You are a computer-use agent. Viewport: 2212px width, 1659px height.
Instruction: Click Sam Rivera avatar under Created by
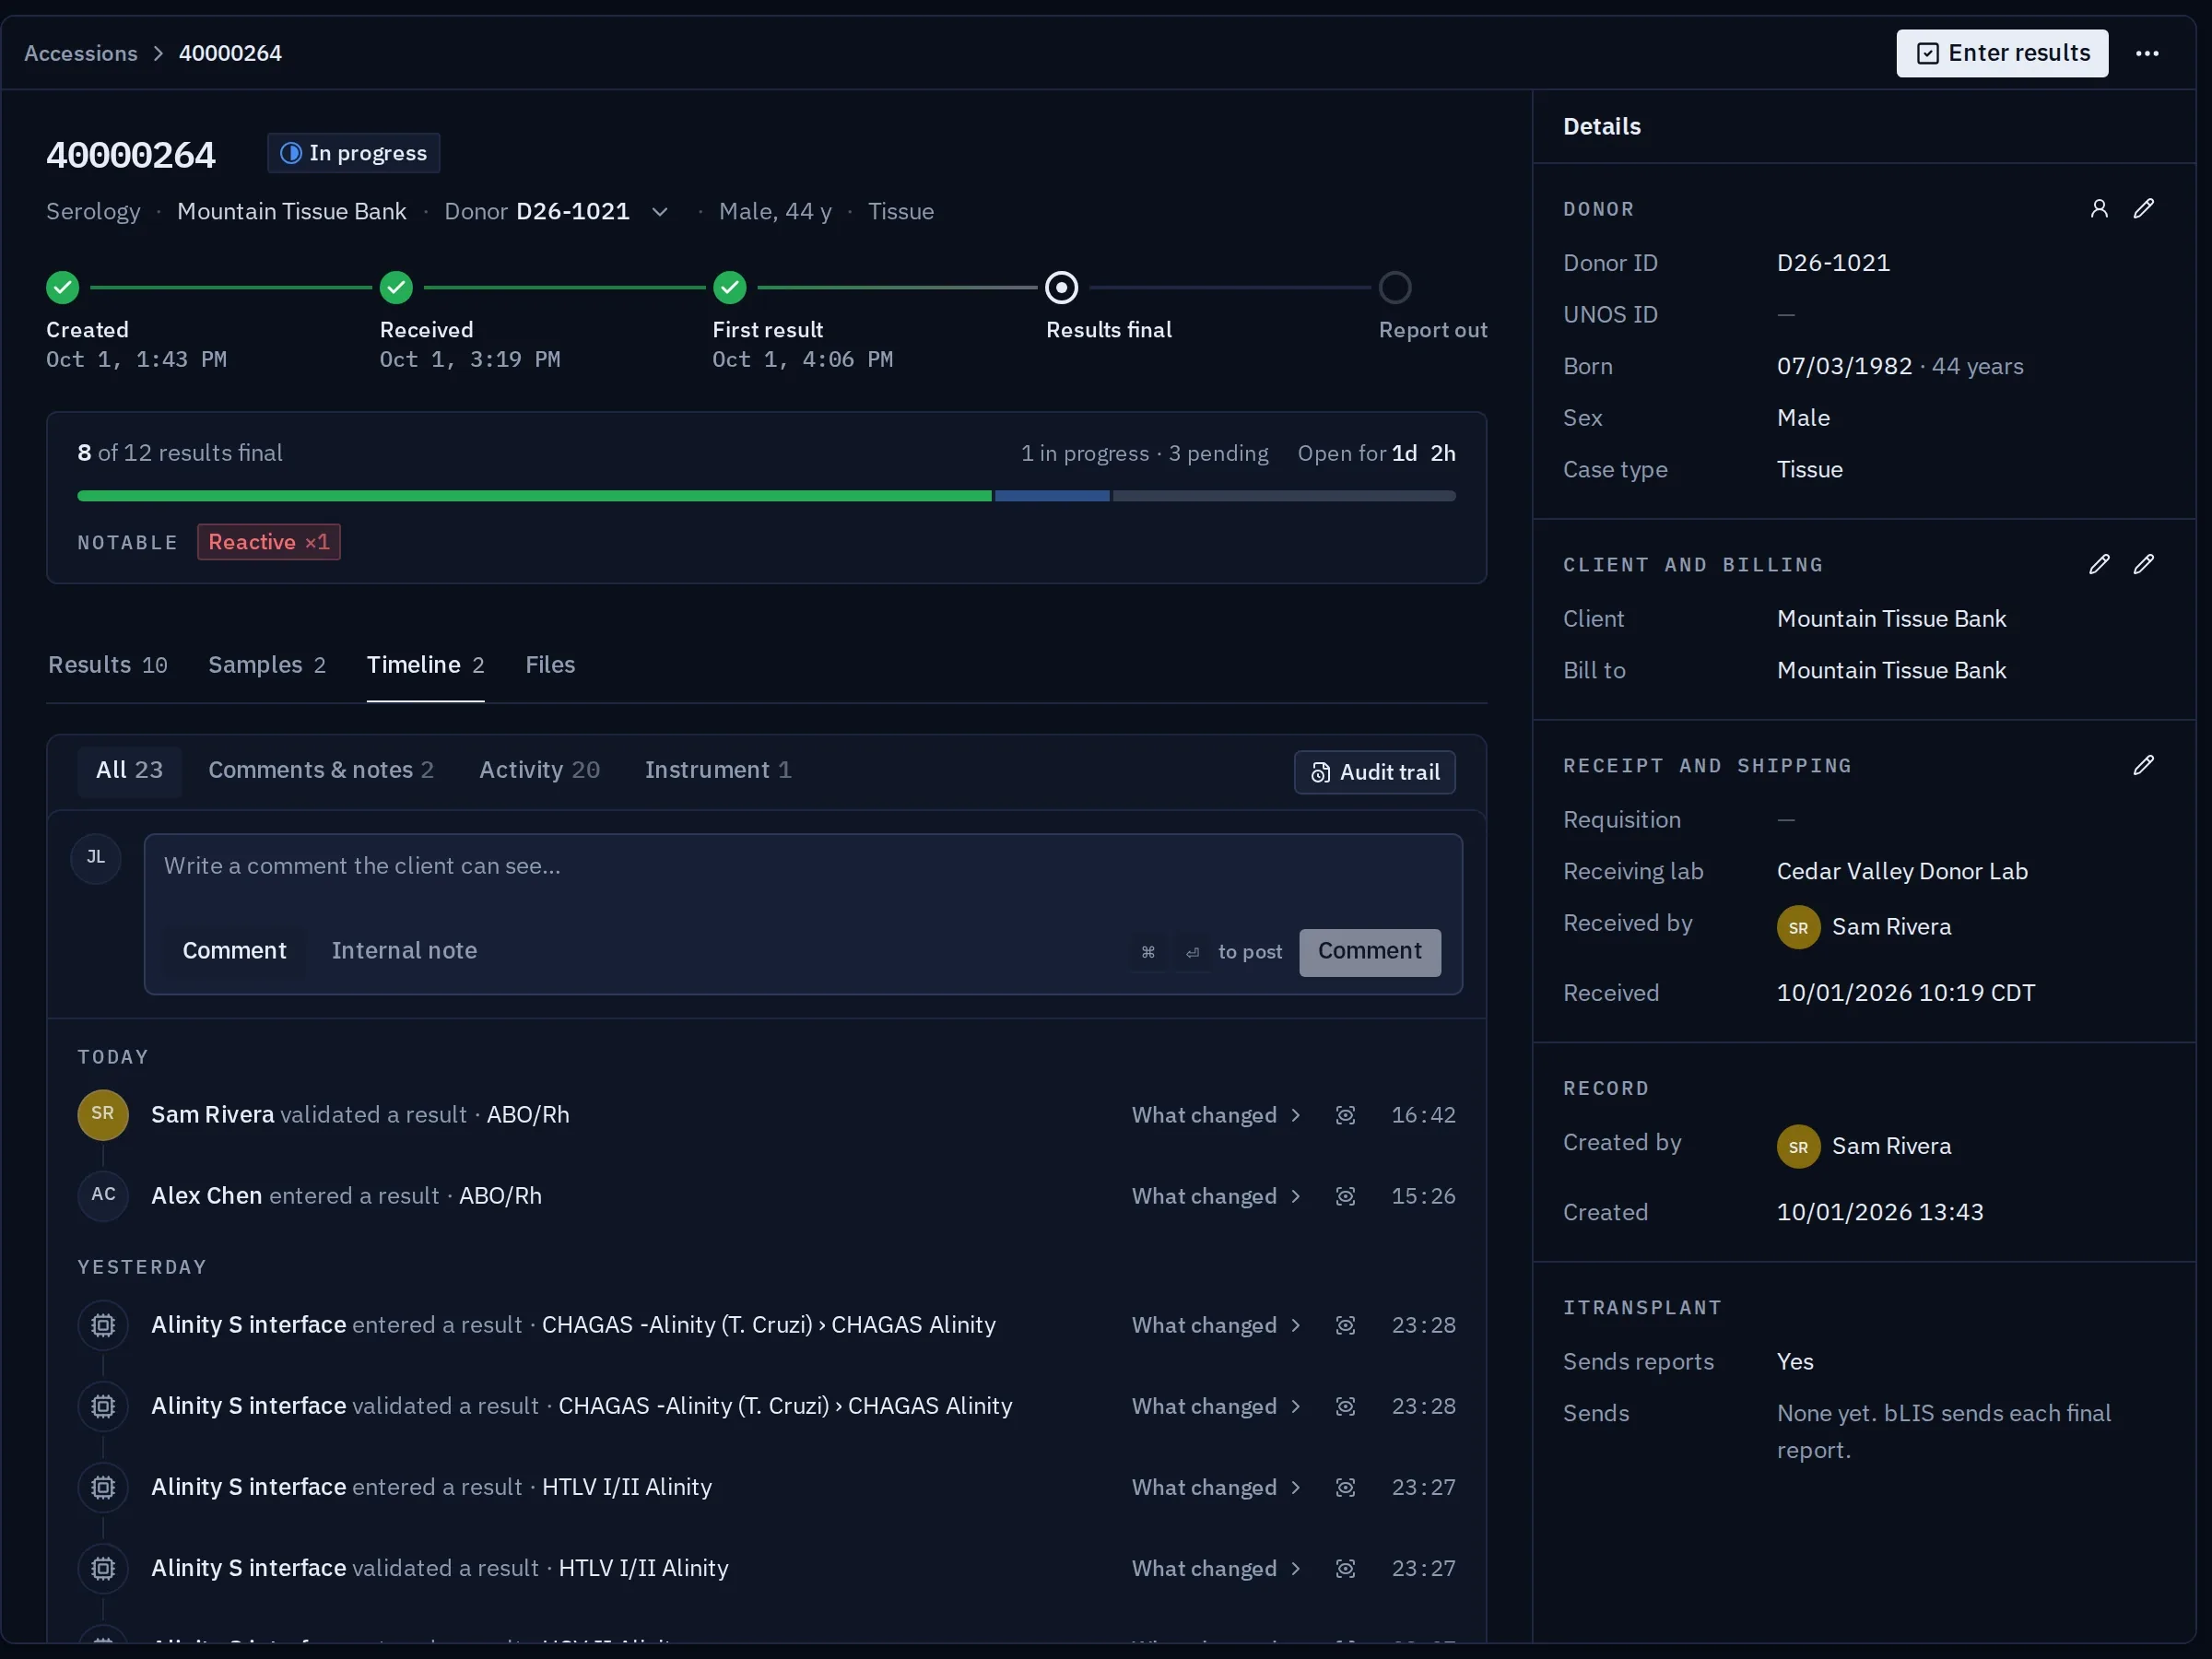point(1798,1146)
